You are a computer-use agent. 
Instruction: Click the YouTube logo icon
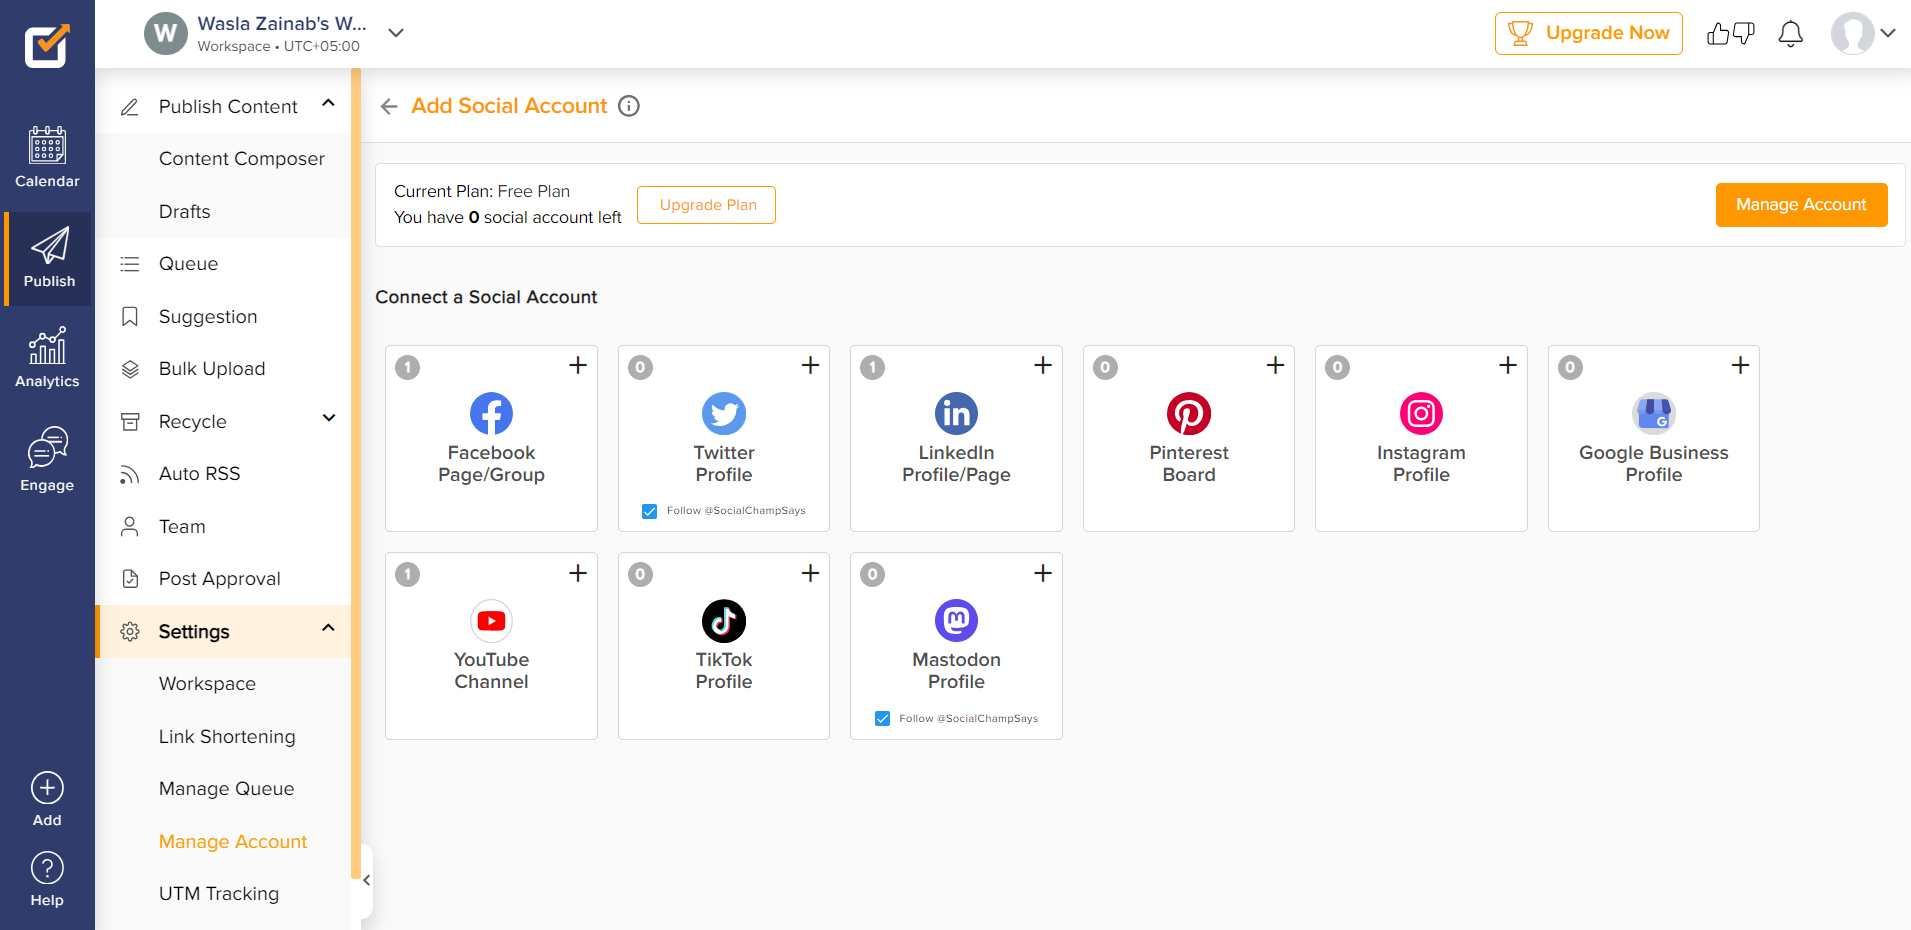(491, 621)
